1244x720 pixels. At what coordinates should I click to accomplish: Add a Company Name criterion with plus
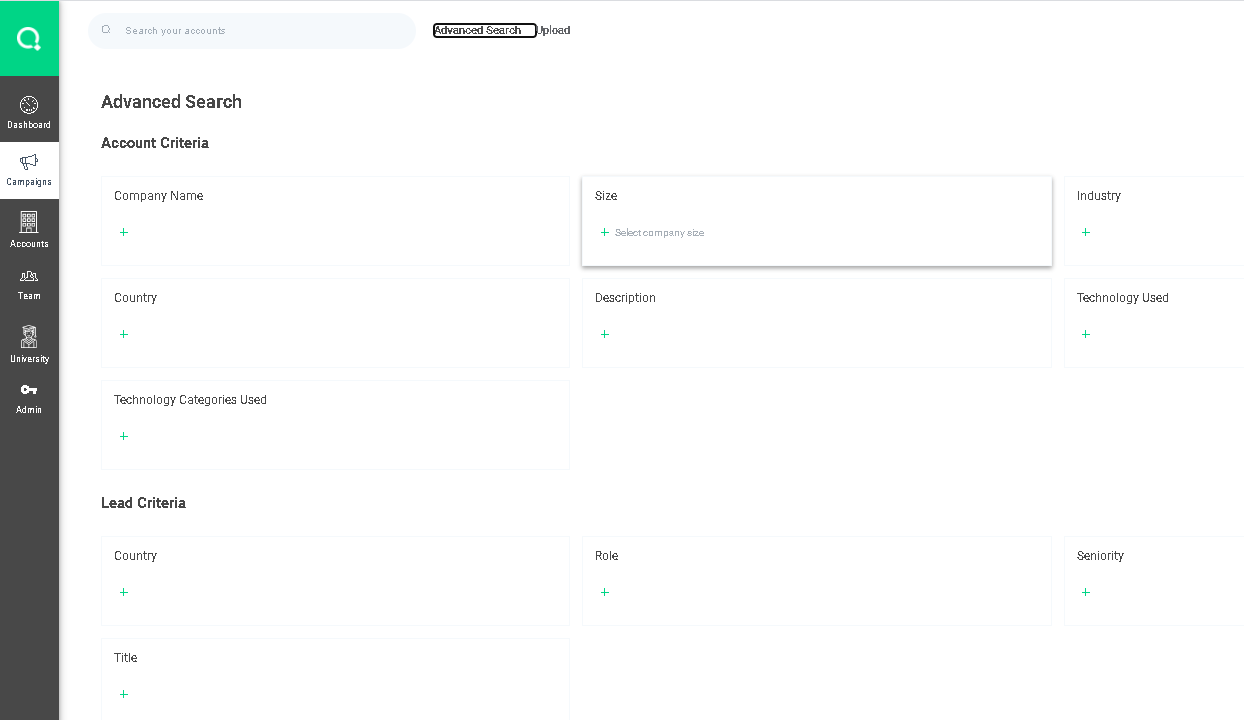(x=124, y=232)
